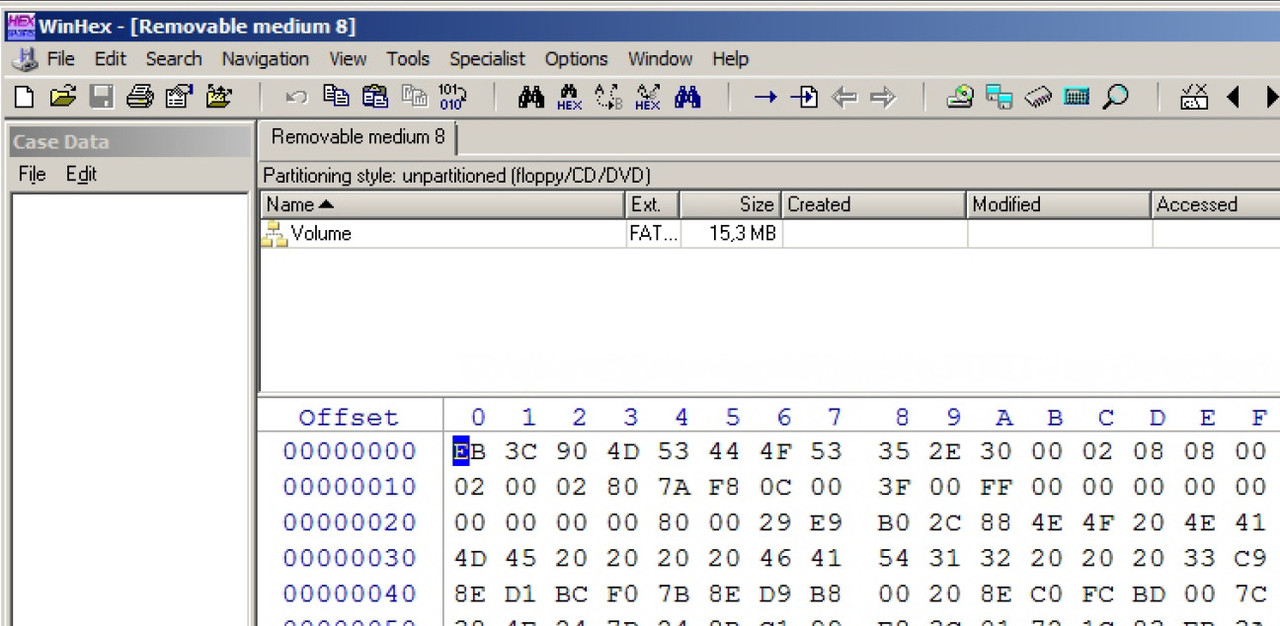
Task: Open the Edit menu in main menu bar
Action: pyautogui.click(x=110, y=59)
